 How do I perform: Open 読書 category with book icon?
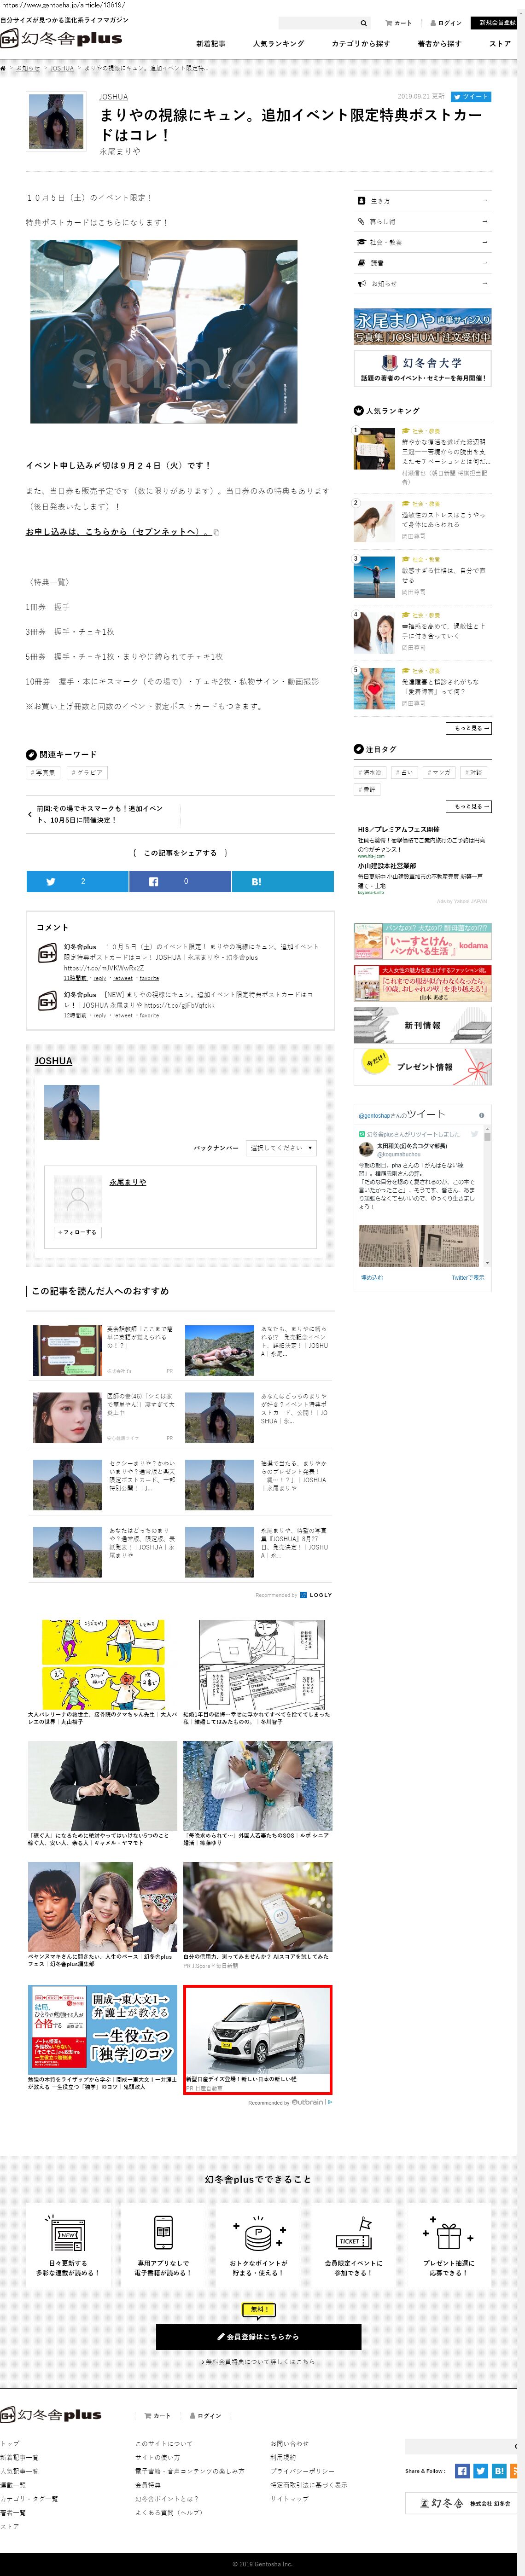pyautogui.click(x=423, y=263)
